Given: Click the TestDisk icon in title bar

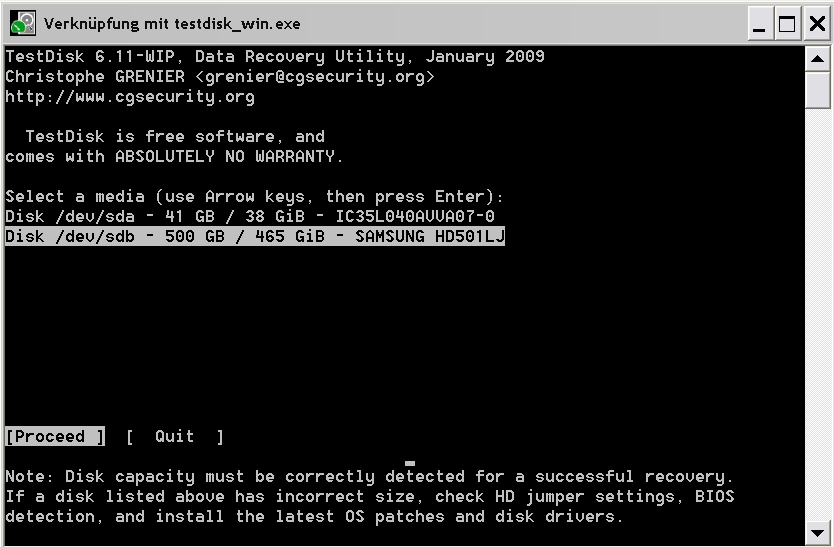Looking at the screenshot, I should (x=23, y=23).
